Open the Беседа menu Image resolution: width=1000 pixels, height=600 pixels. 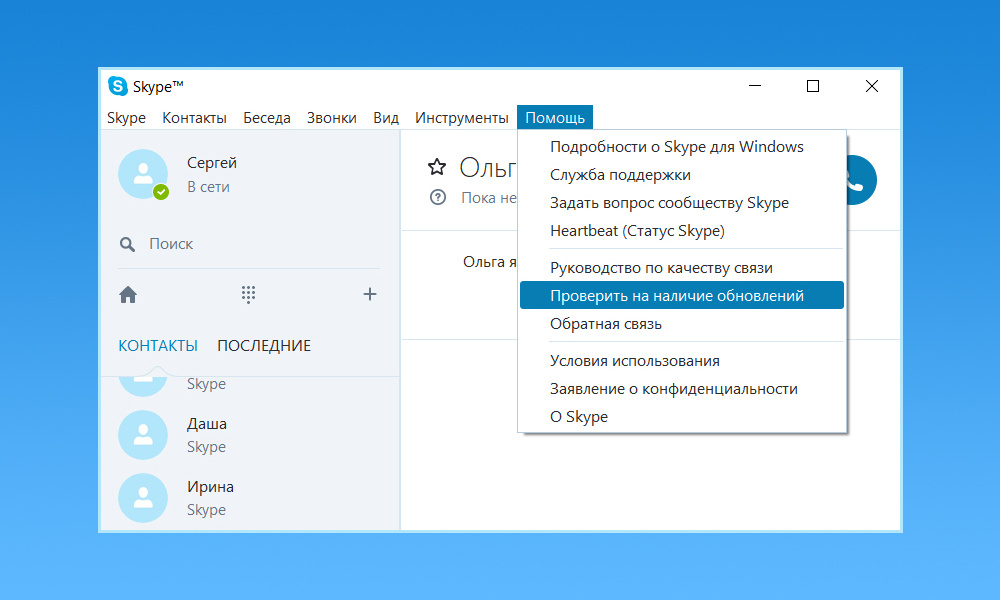pyautogui.click(x=267, y=118)
